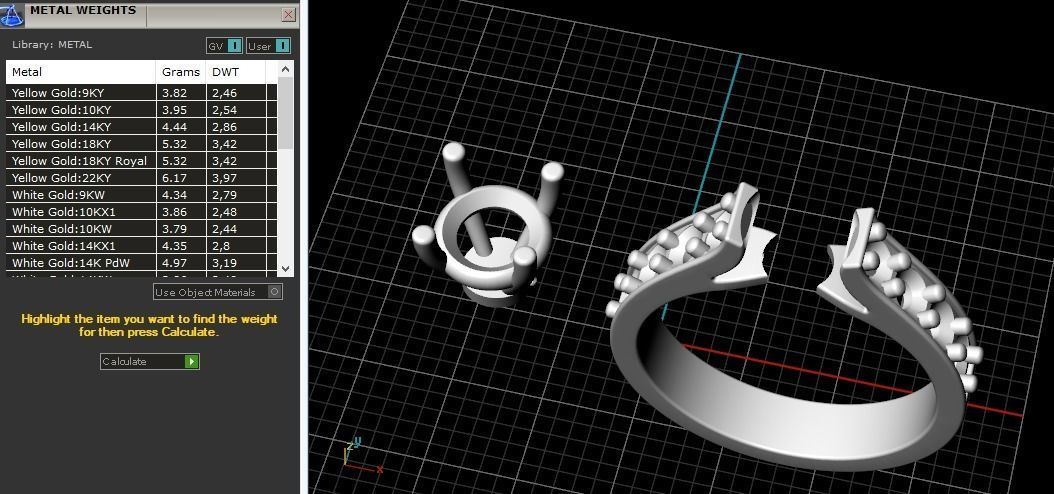Click the Calculate button
The image size is (1054, 494).
click(149, 362)
